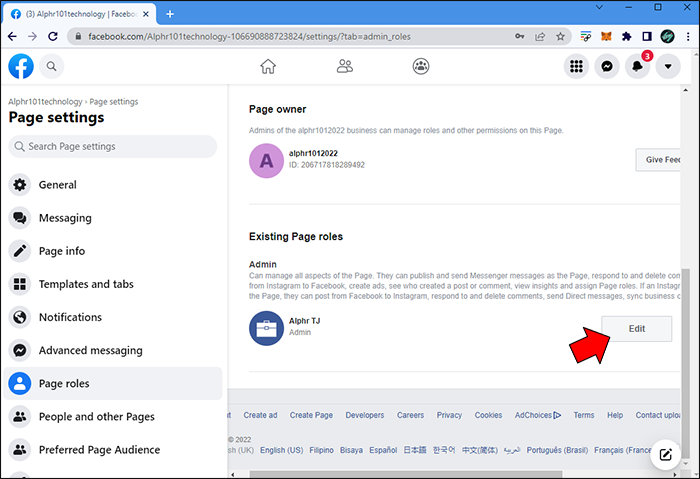Open the Developers footer link
This screenshot has height=479, width=700.
[x=365, y=415]
